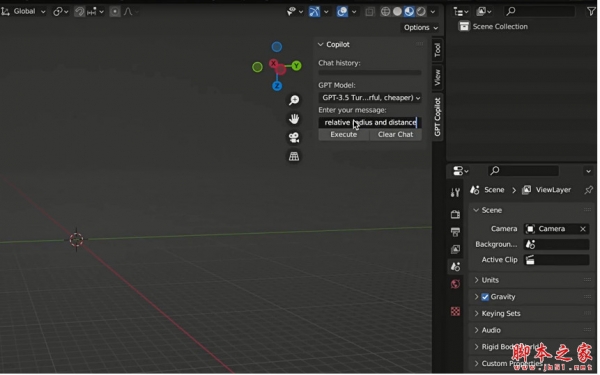The width and height of the screenshot is (600, 375).
Task: Click the Copilot message input field
Action: [x=370, y=123]
